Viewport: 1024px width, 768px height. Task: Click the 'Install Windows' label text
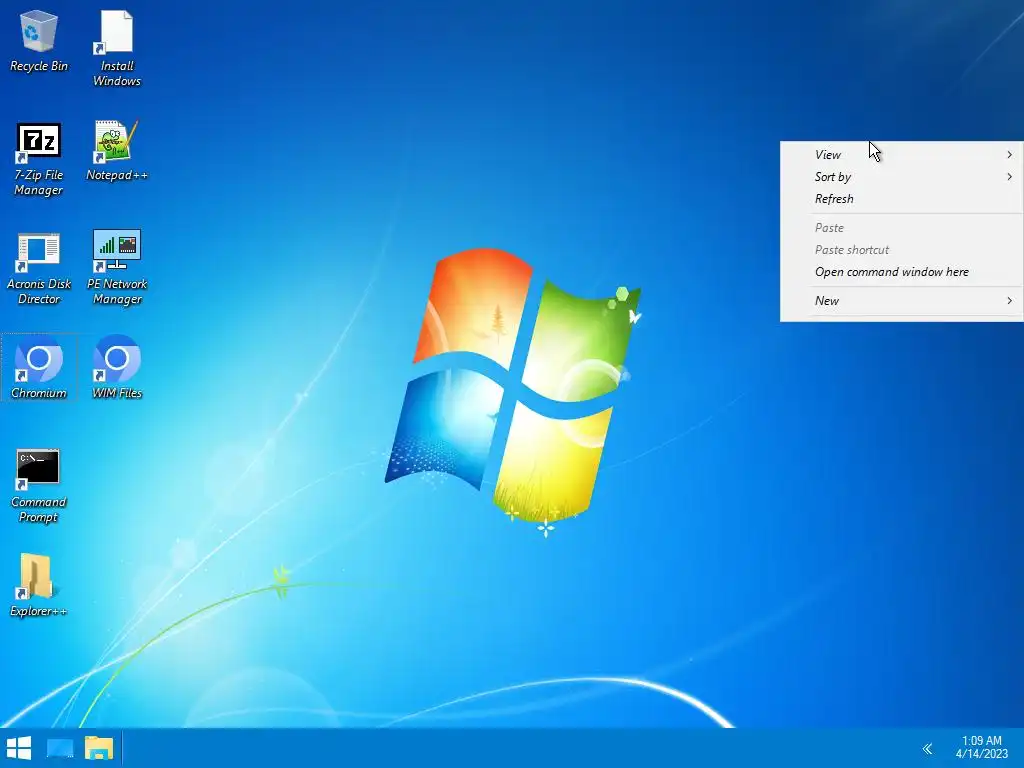click(x=117, y=73)
